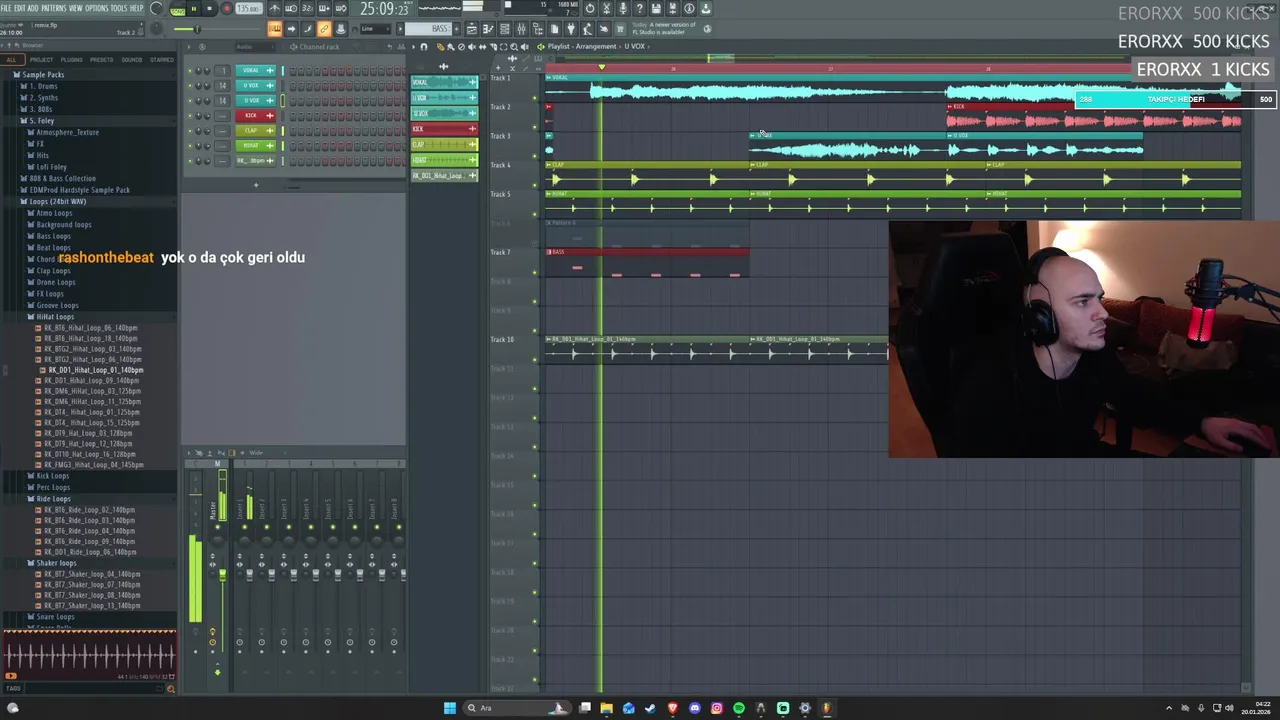Click the microphone recording icon
Screen dimensions: 1280x720
coord(623,9)
